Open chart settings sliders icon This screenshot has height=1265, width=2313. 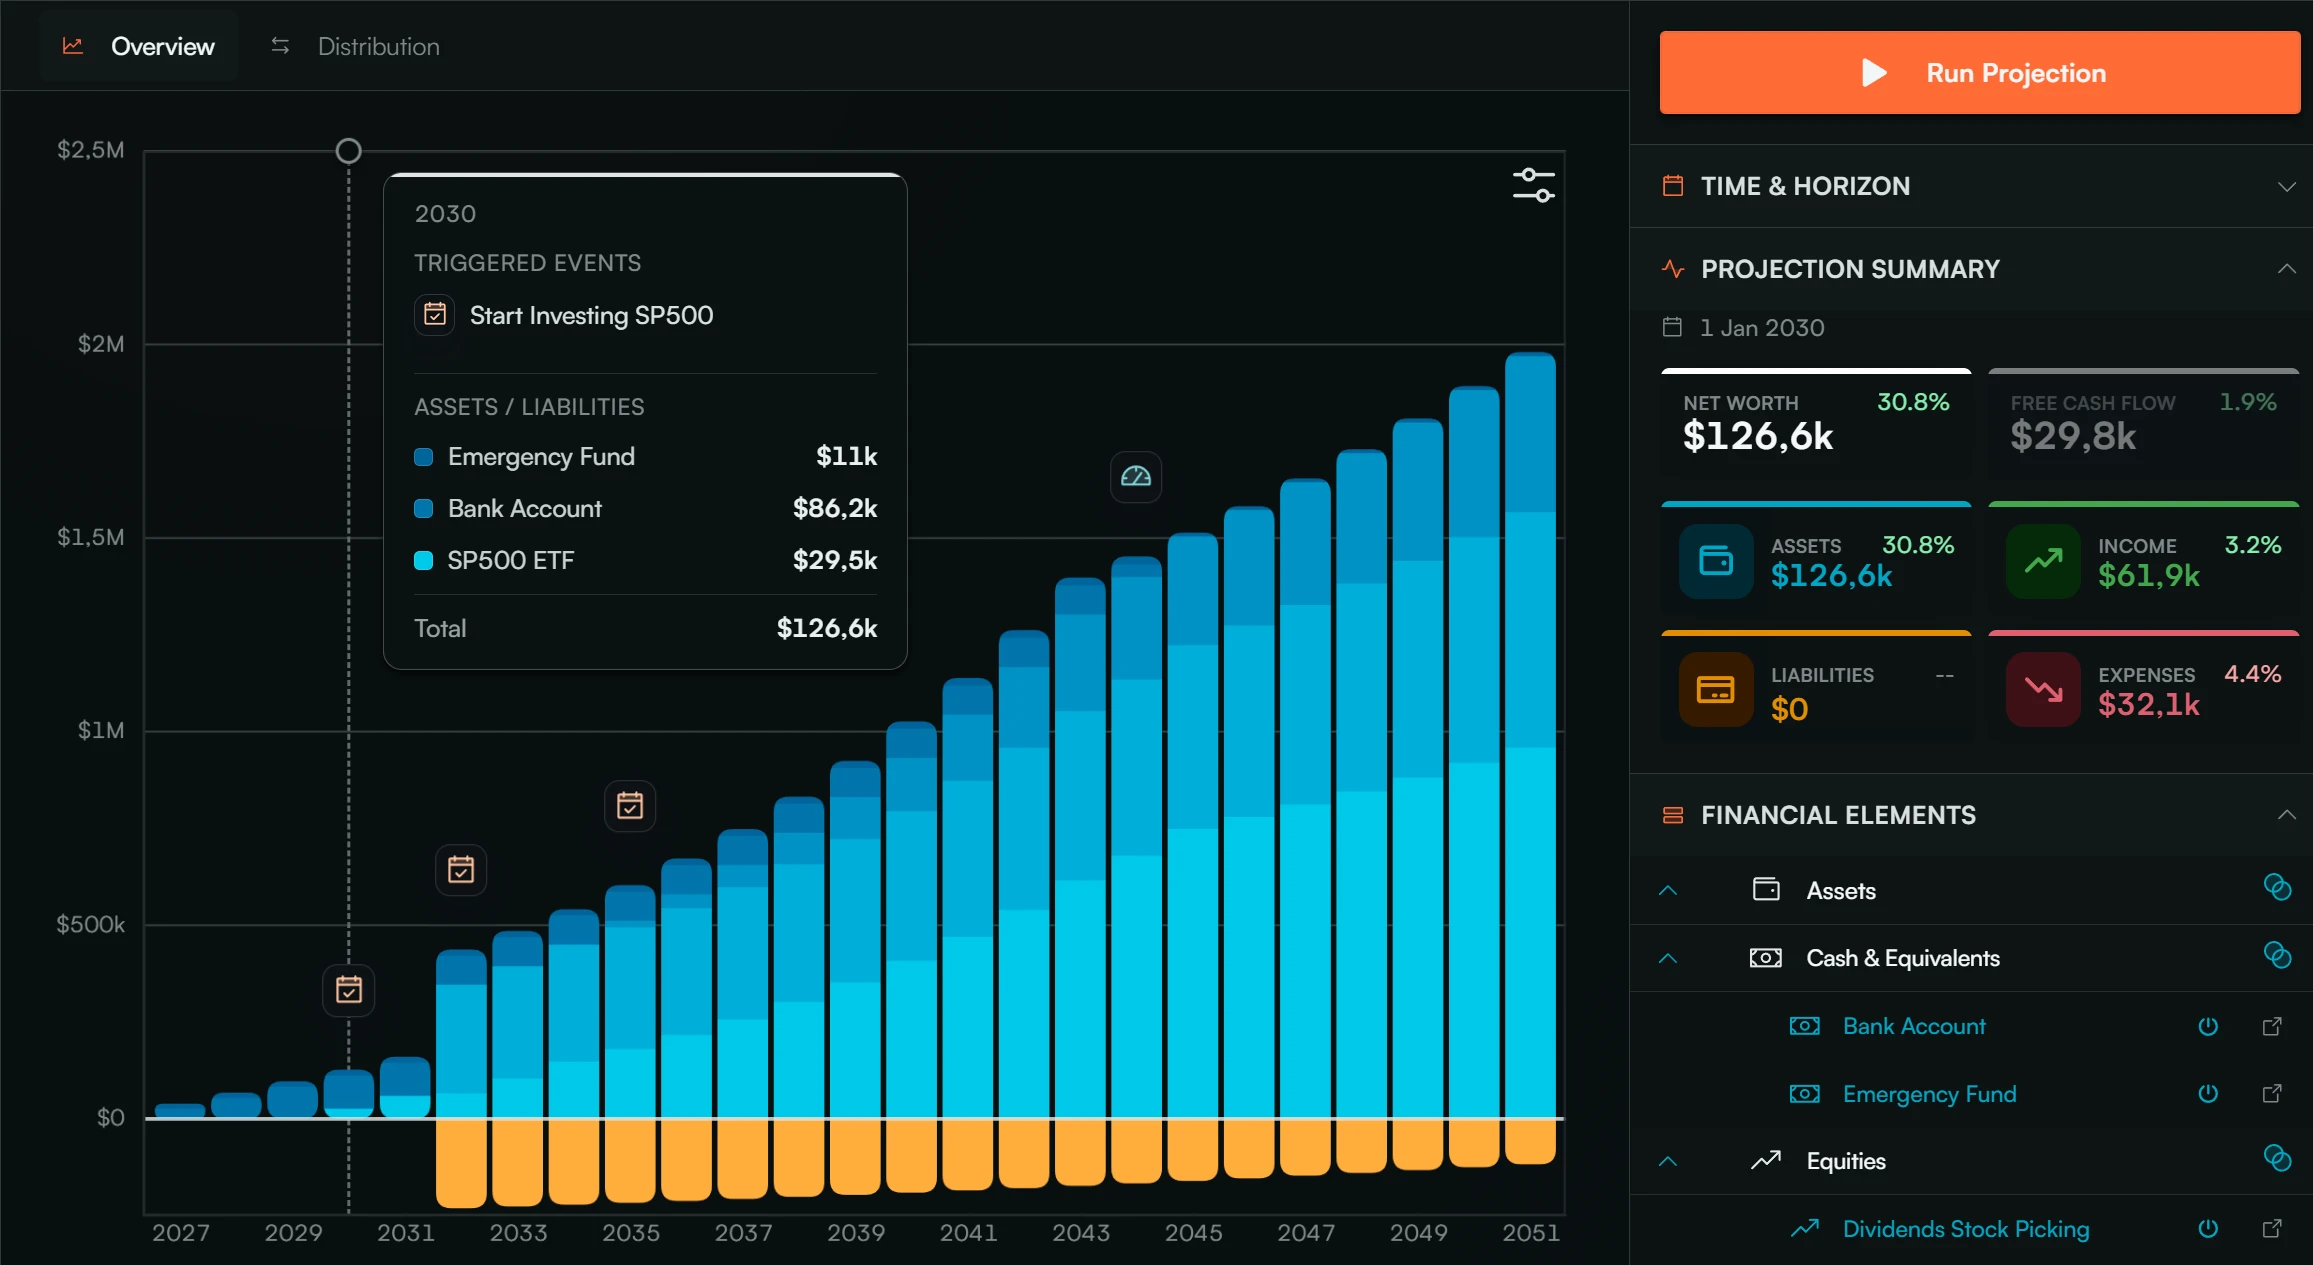[1533, 185]
